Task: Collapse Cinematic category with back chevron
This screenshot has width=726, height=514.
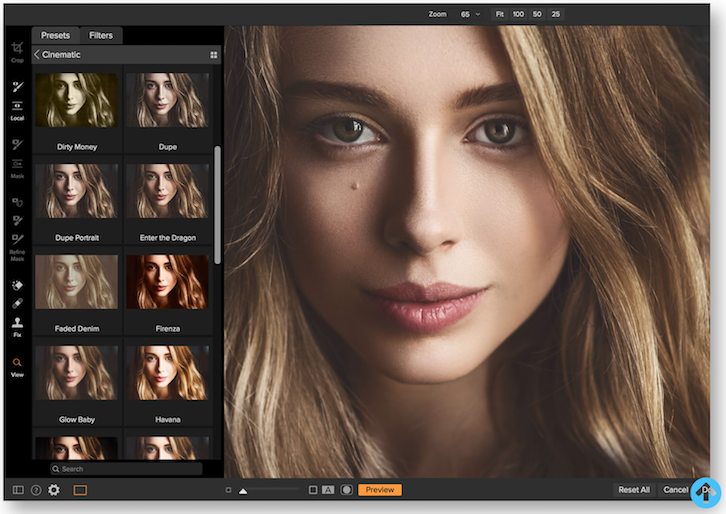Action: coord(37,55)
